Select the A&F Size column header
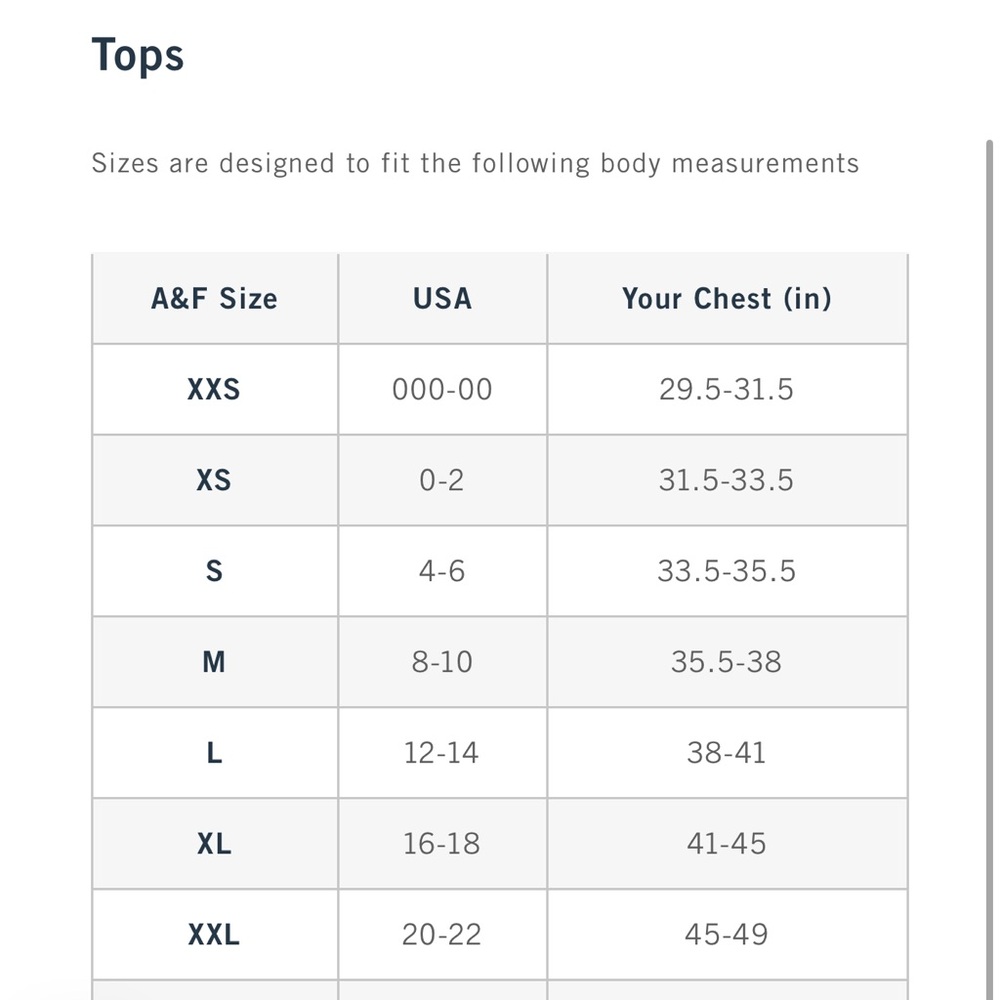The width and height of the screenshot is (1000, 1000). (x=214, y=298)
